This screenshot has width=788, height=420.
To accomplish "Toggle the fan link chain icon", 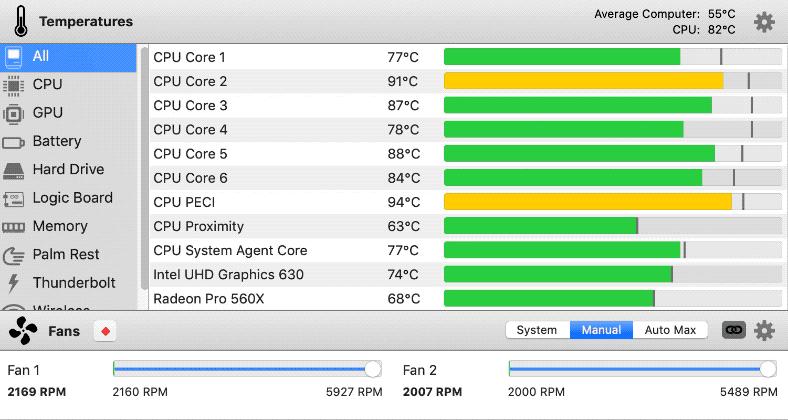I will 733,330.
